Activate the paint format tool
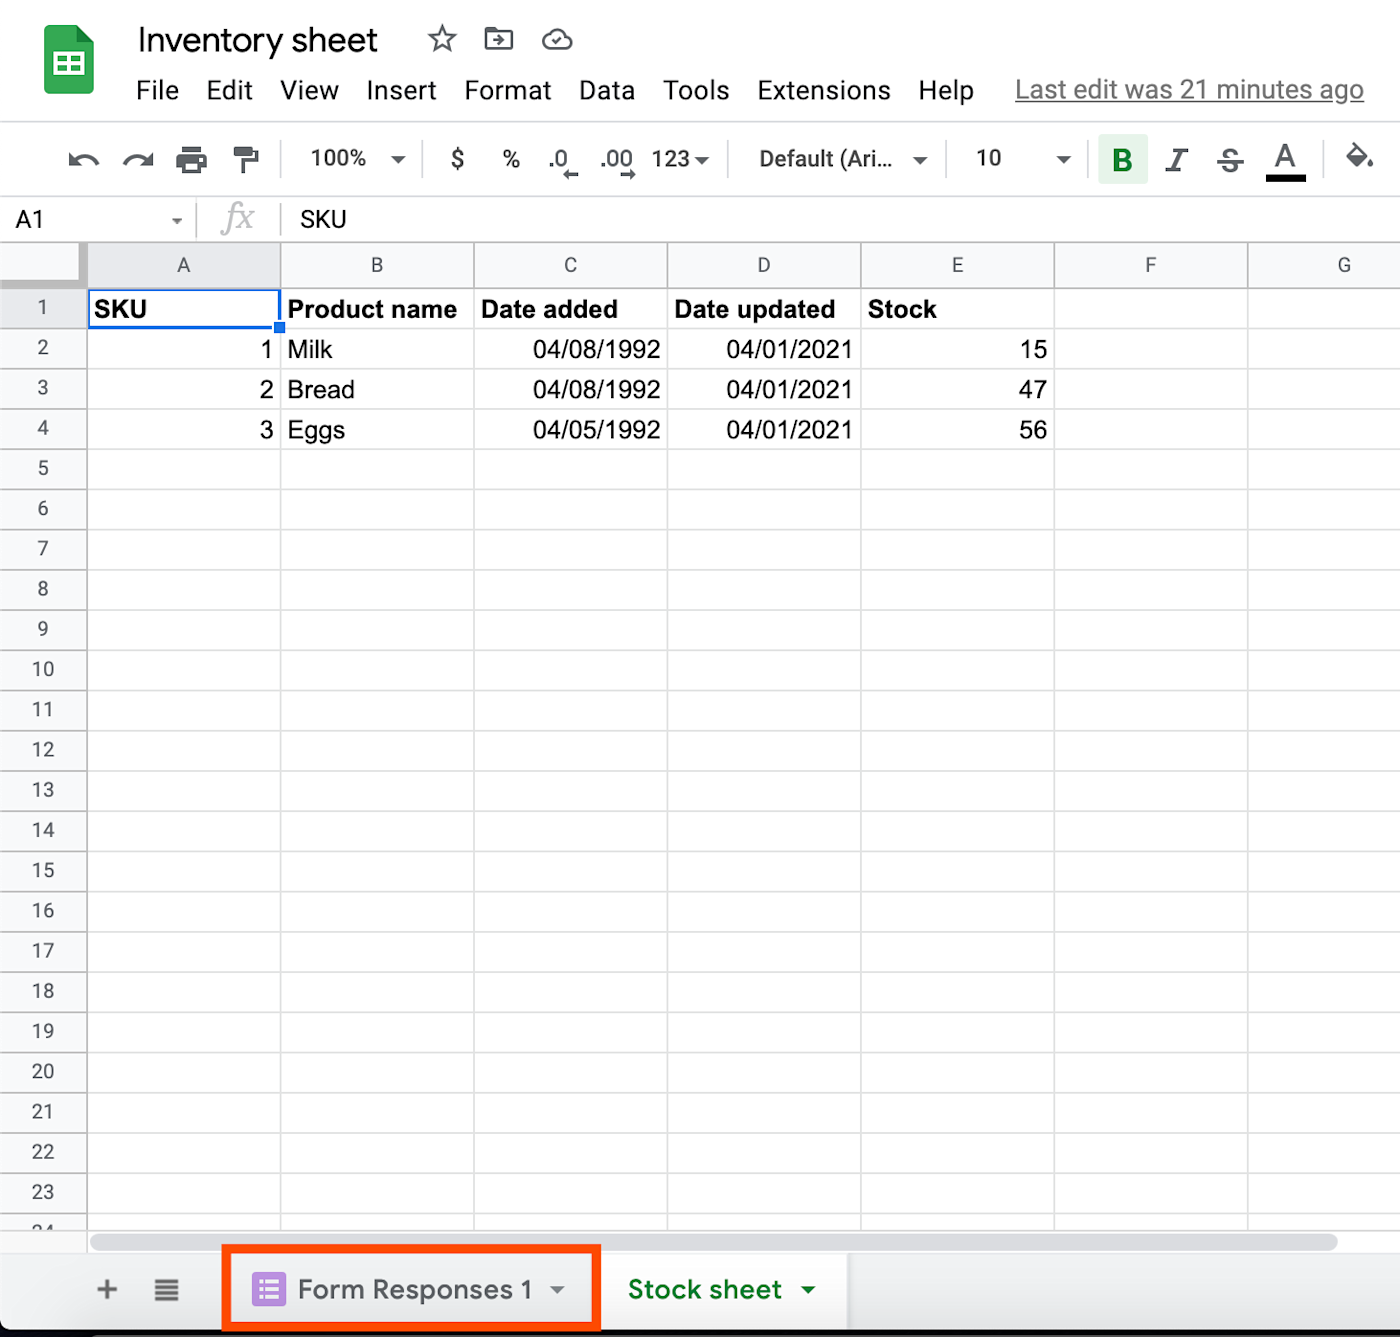 [245, 159]
